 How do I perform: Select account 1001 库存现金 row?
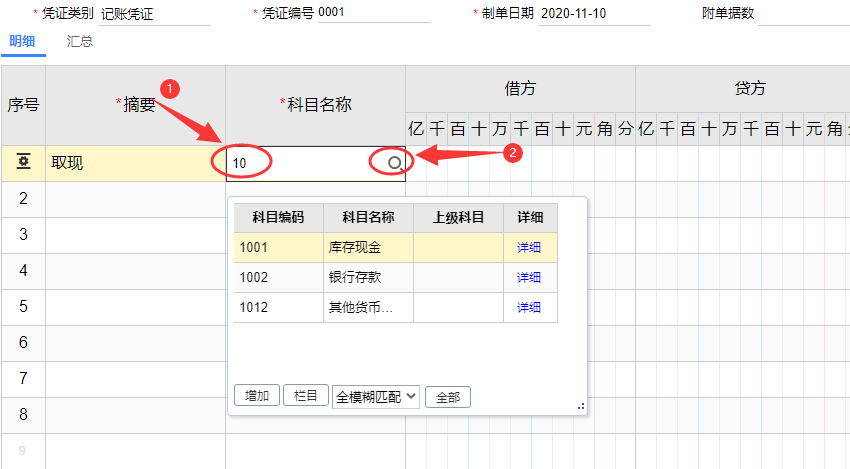(x=396, y=248)
